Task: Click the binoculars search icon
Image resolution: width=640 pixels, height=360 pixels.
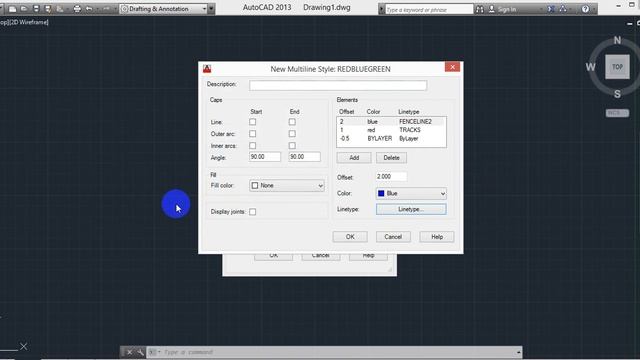Action: [x=480, y=9]
